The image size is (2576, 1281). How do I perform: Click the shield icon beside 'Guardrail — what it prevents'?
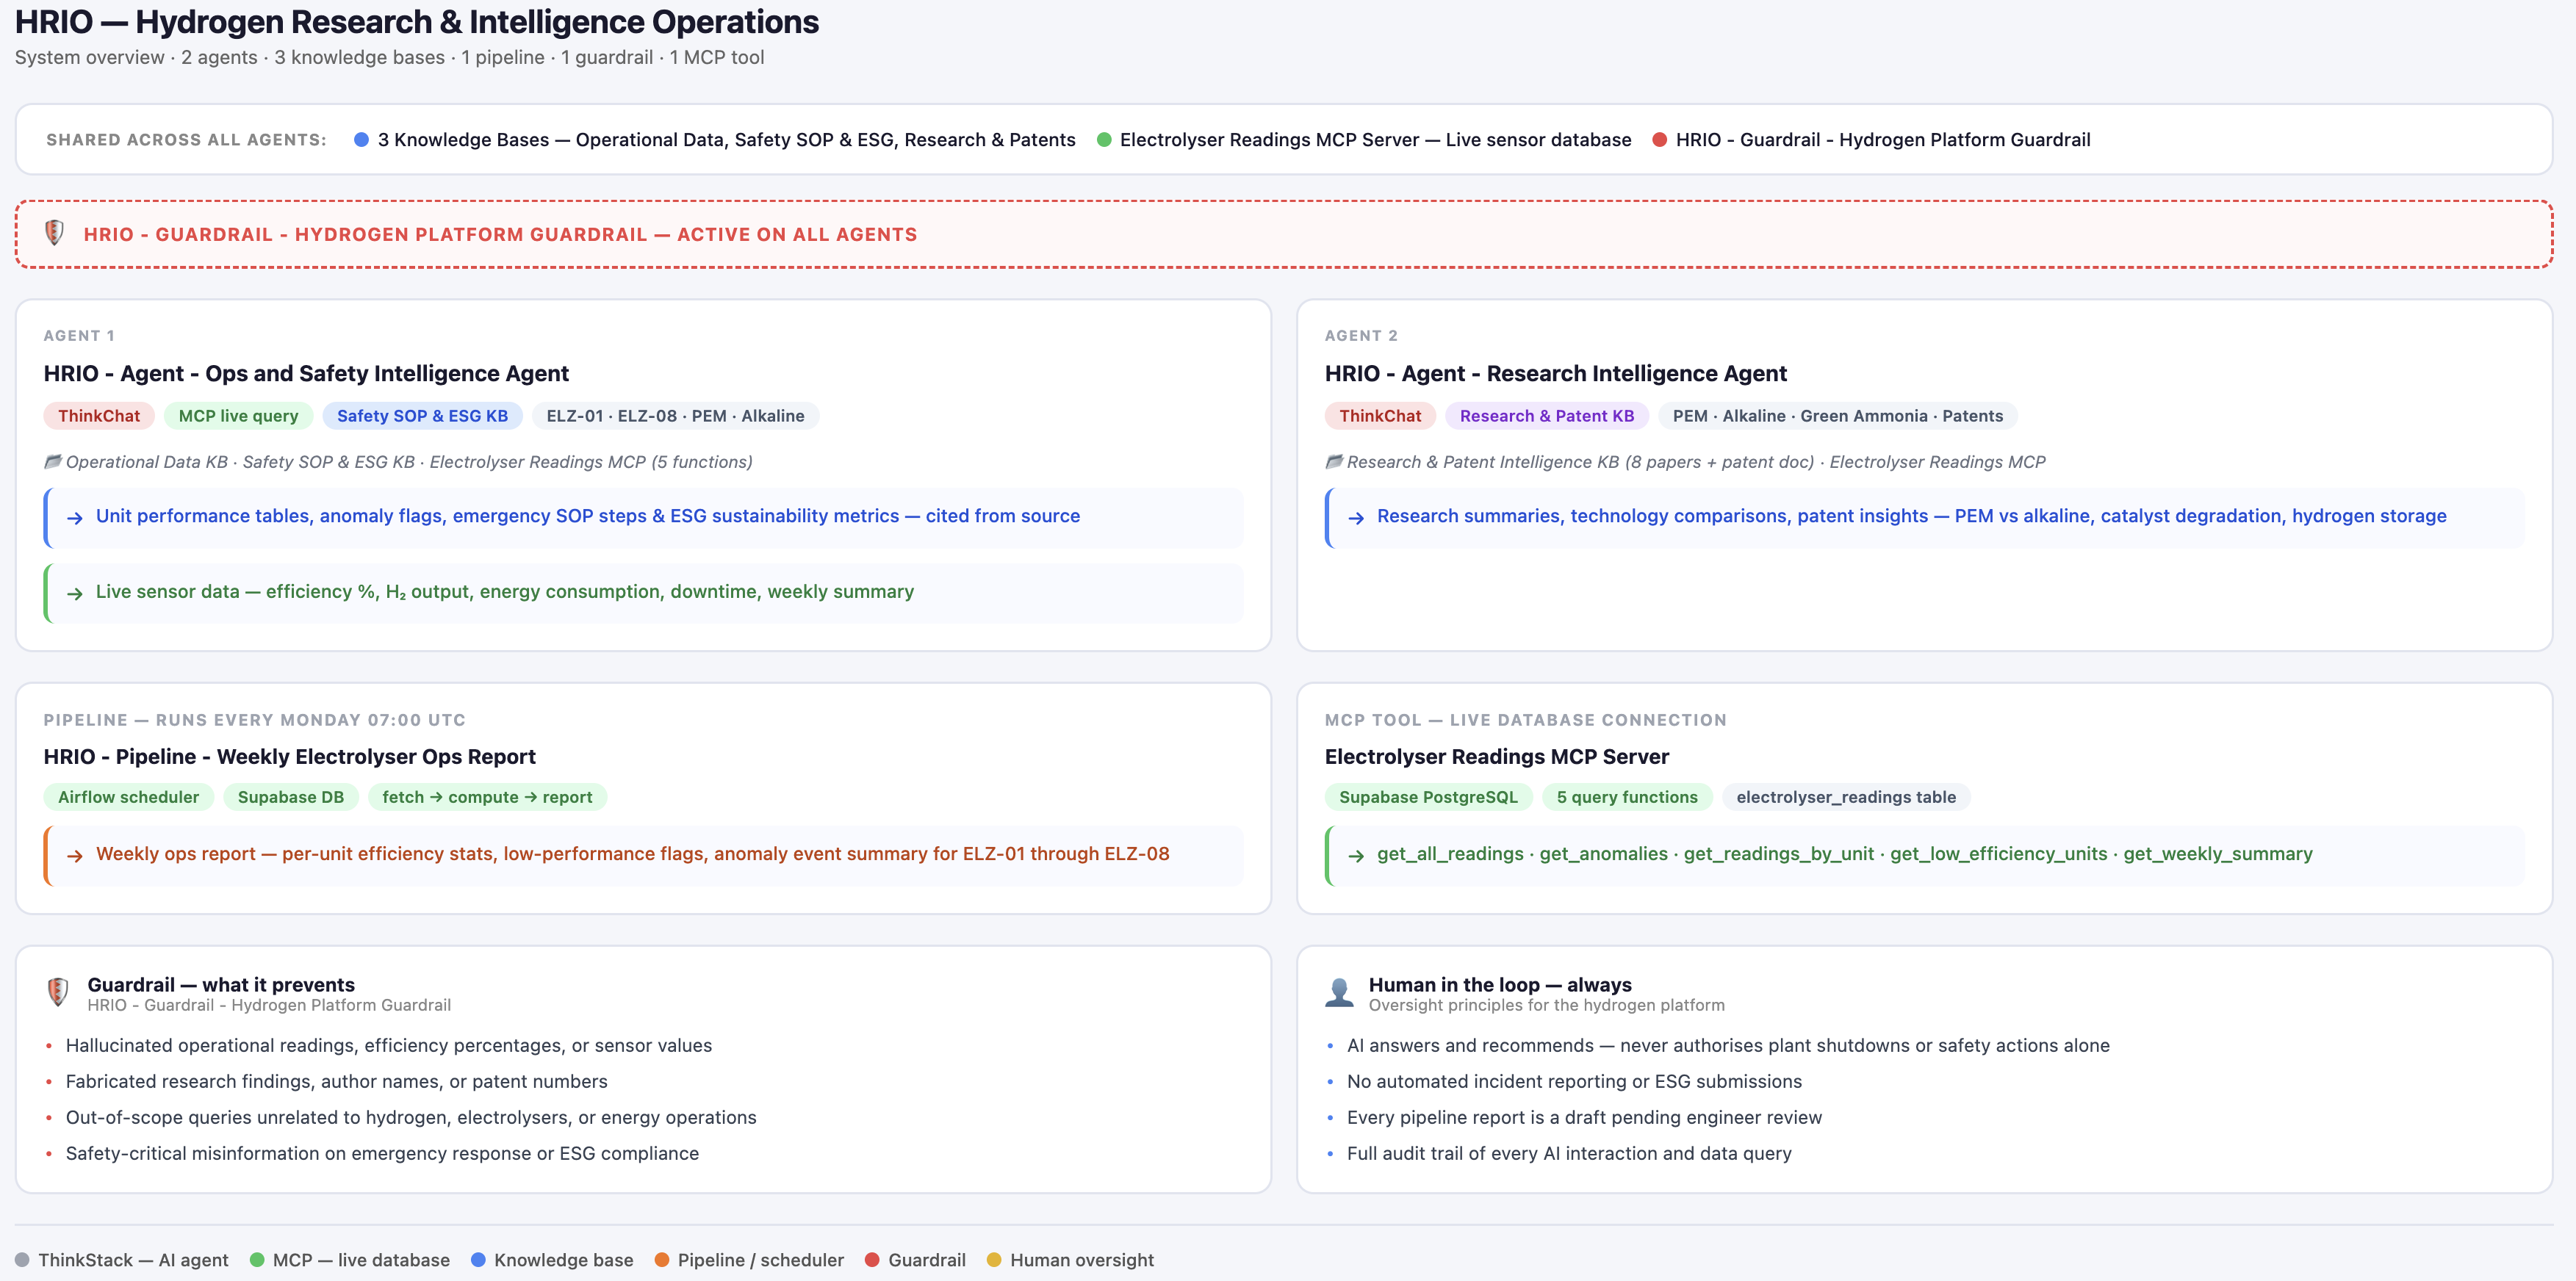point(58,992)
